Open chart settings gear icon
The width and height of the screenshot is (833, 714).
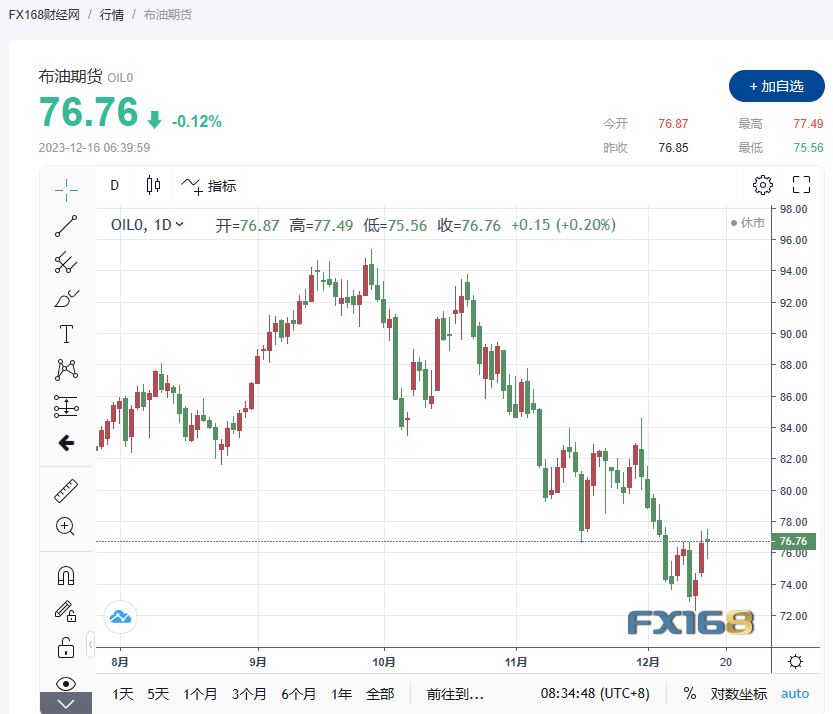pos(763,185)
